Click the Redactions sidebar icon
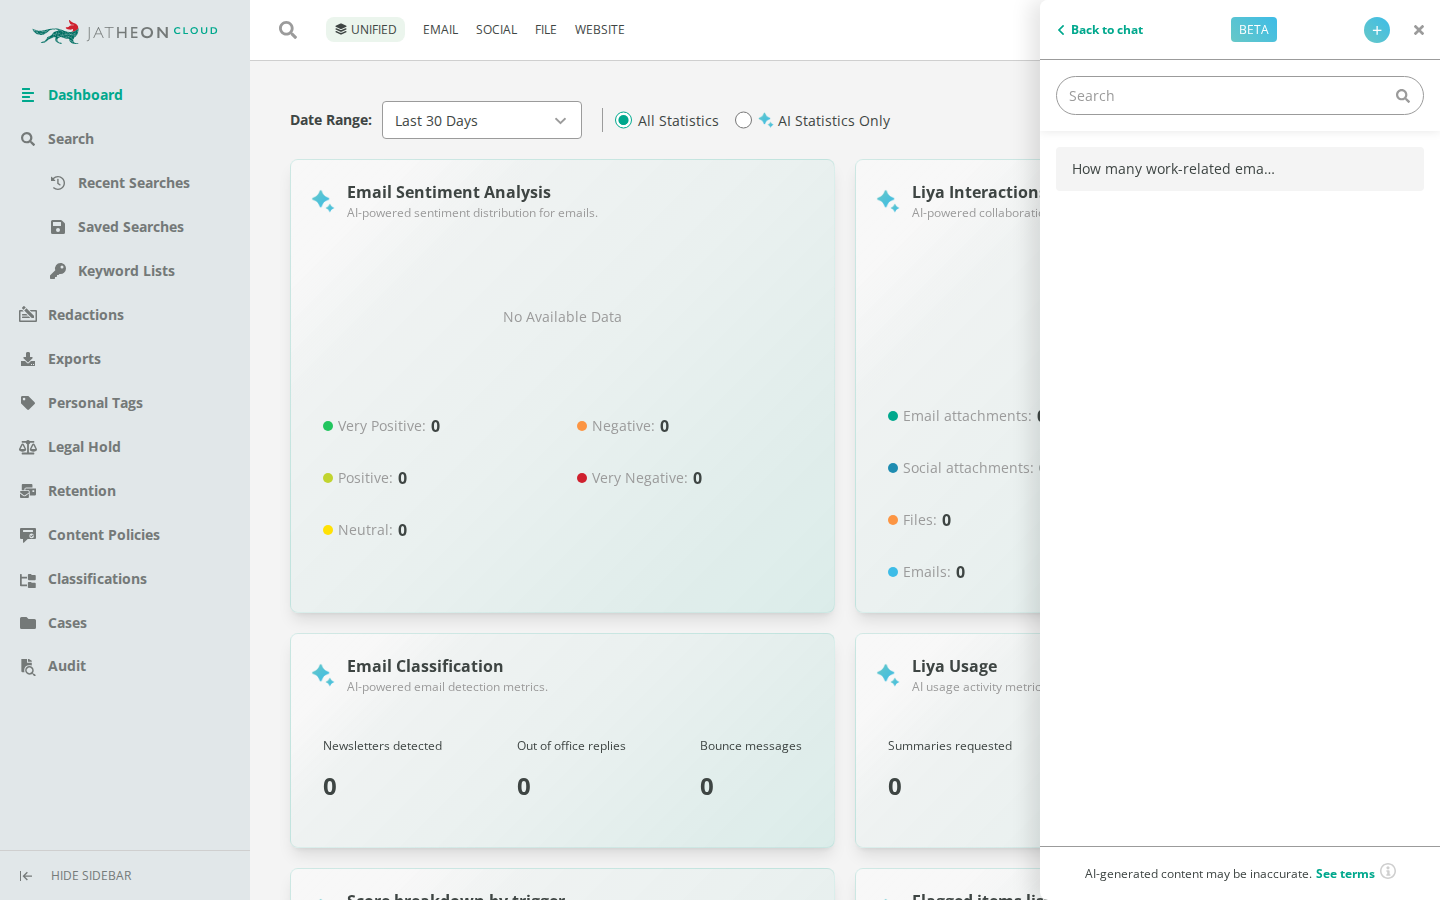Screen dimensions: 1440x900 click(28, 315)
